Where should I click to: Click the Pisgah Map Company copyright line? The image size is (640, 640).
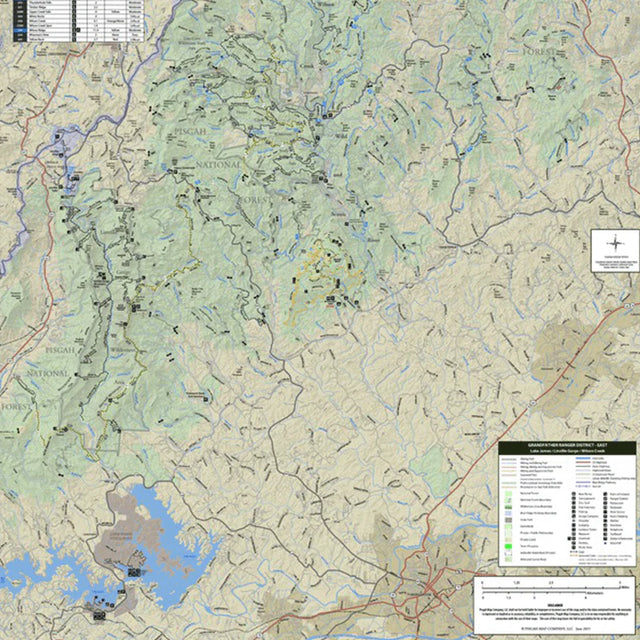554,629
